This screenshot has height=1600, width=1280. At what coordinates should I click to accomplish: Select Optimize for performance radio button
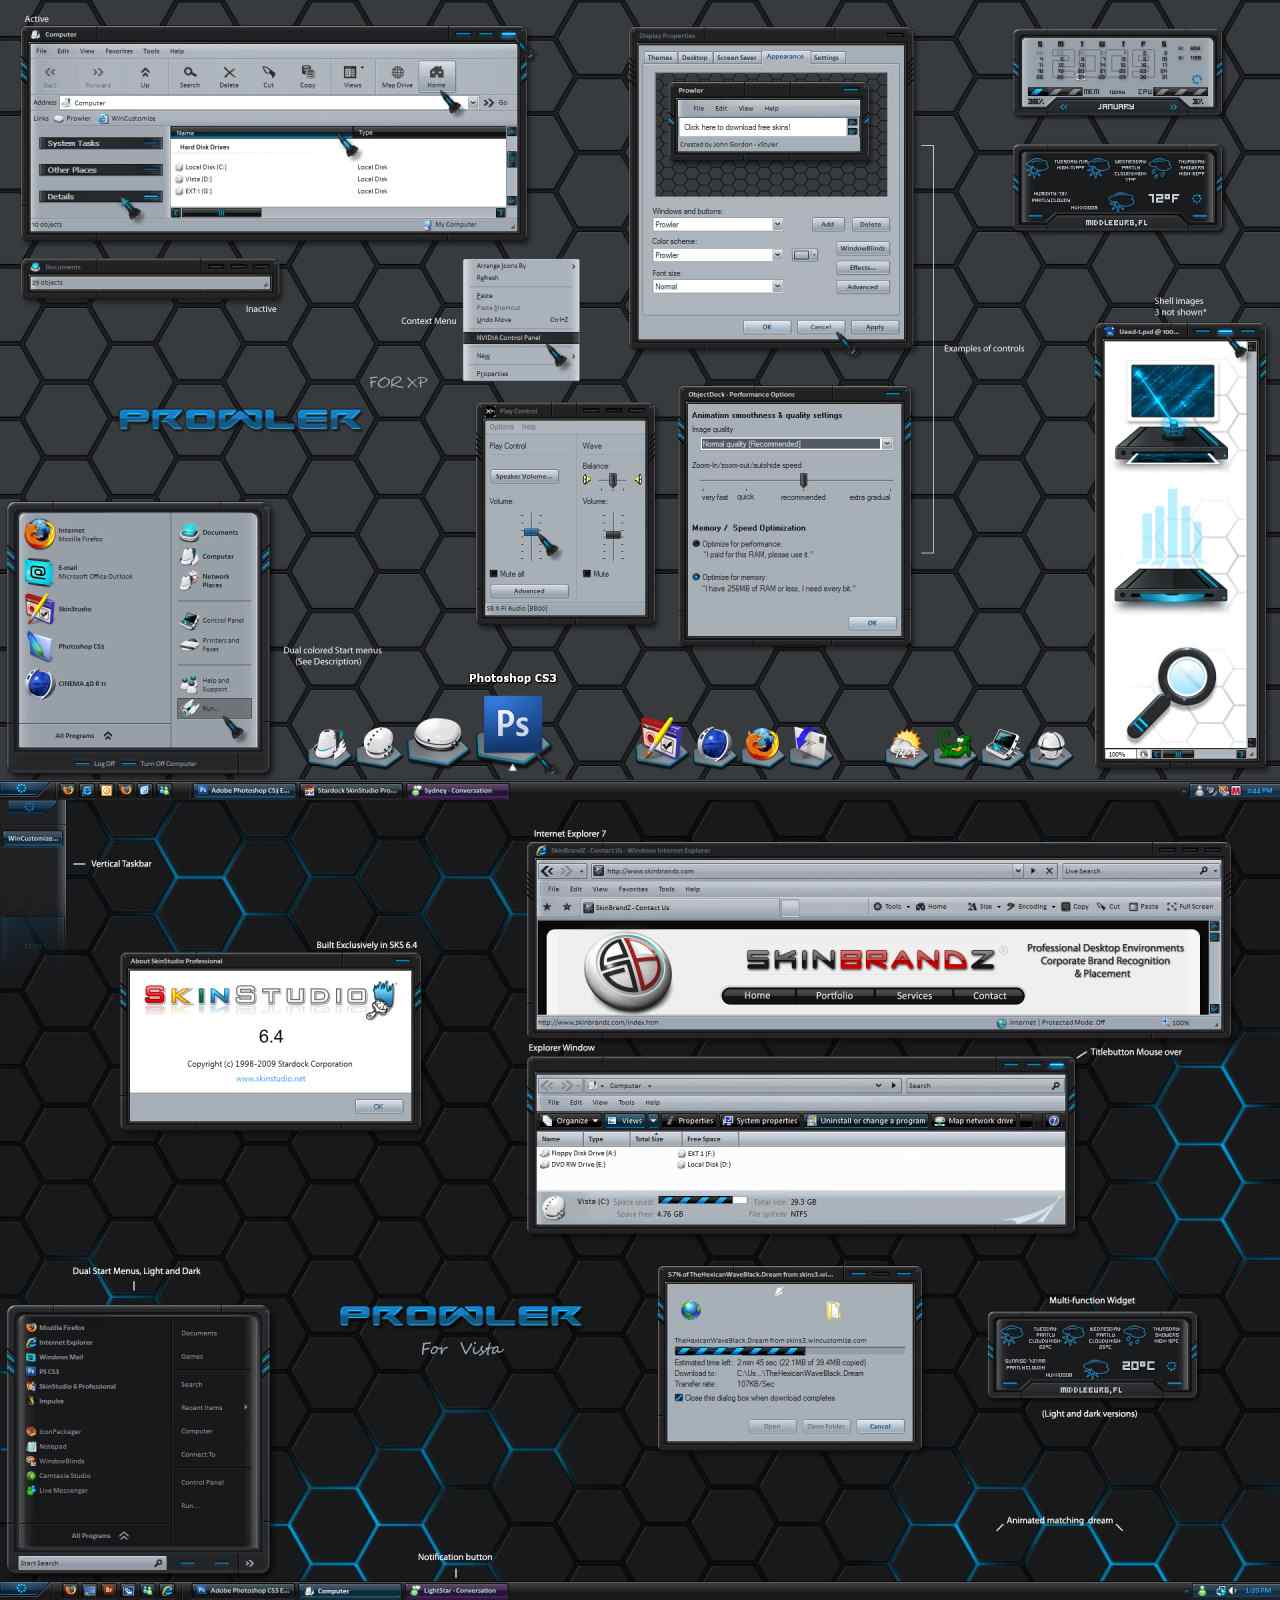[696, 544]
